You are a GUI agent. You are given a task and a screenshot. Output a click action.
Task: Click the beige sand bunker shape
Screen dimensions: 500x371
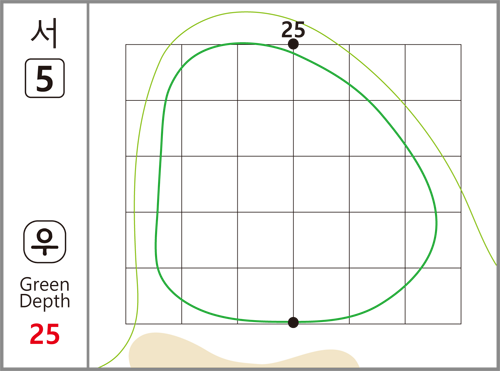(x=243, y=352)
